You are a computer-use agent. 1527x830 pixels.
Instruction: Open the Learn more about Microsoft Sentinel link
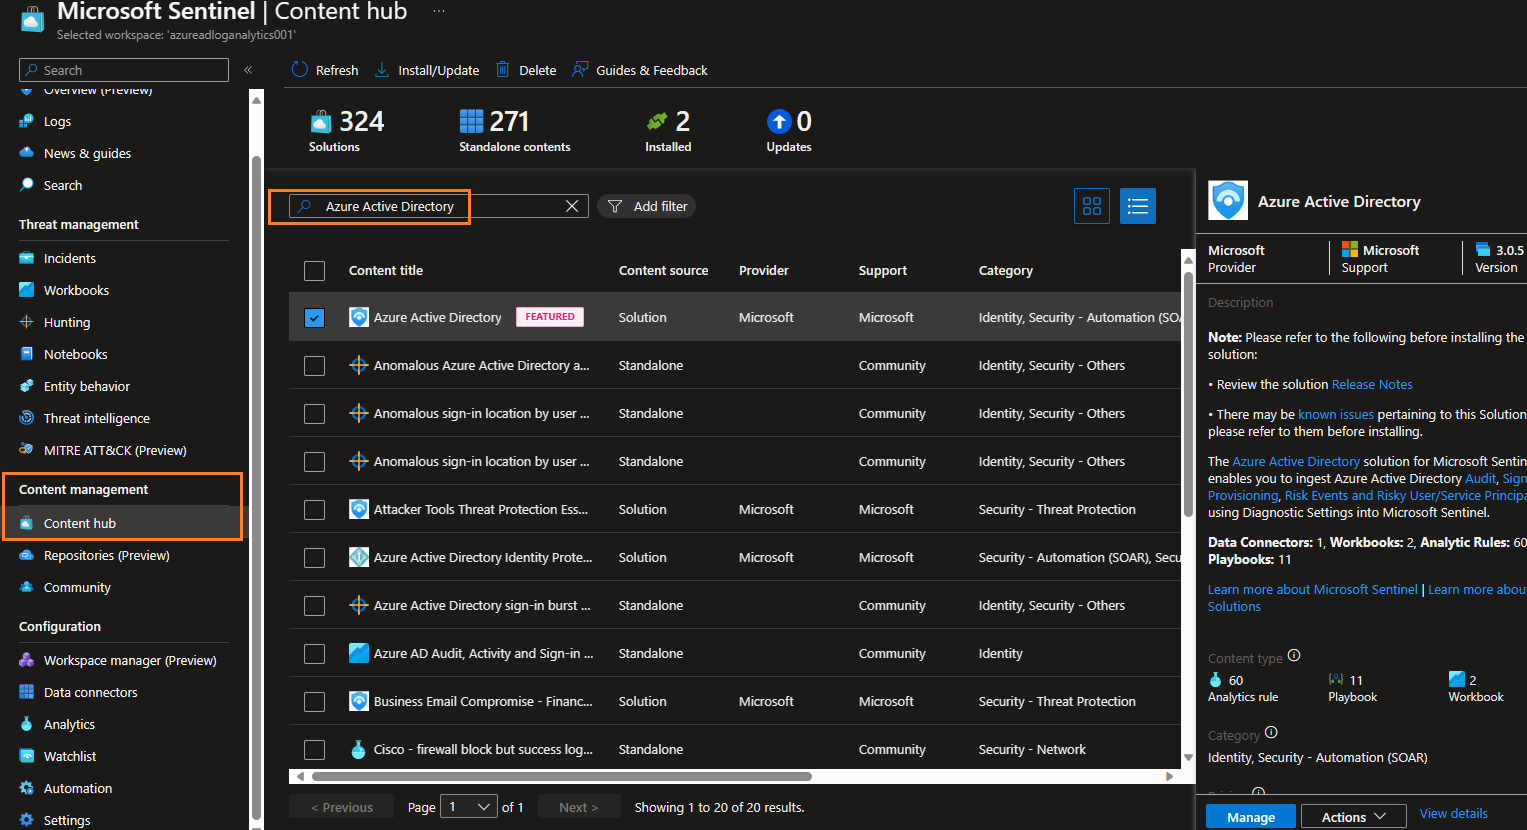(x=1312, y=589)
